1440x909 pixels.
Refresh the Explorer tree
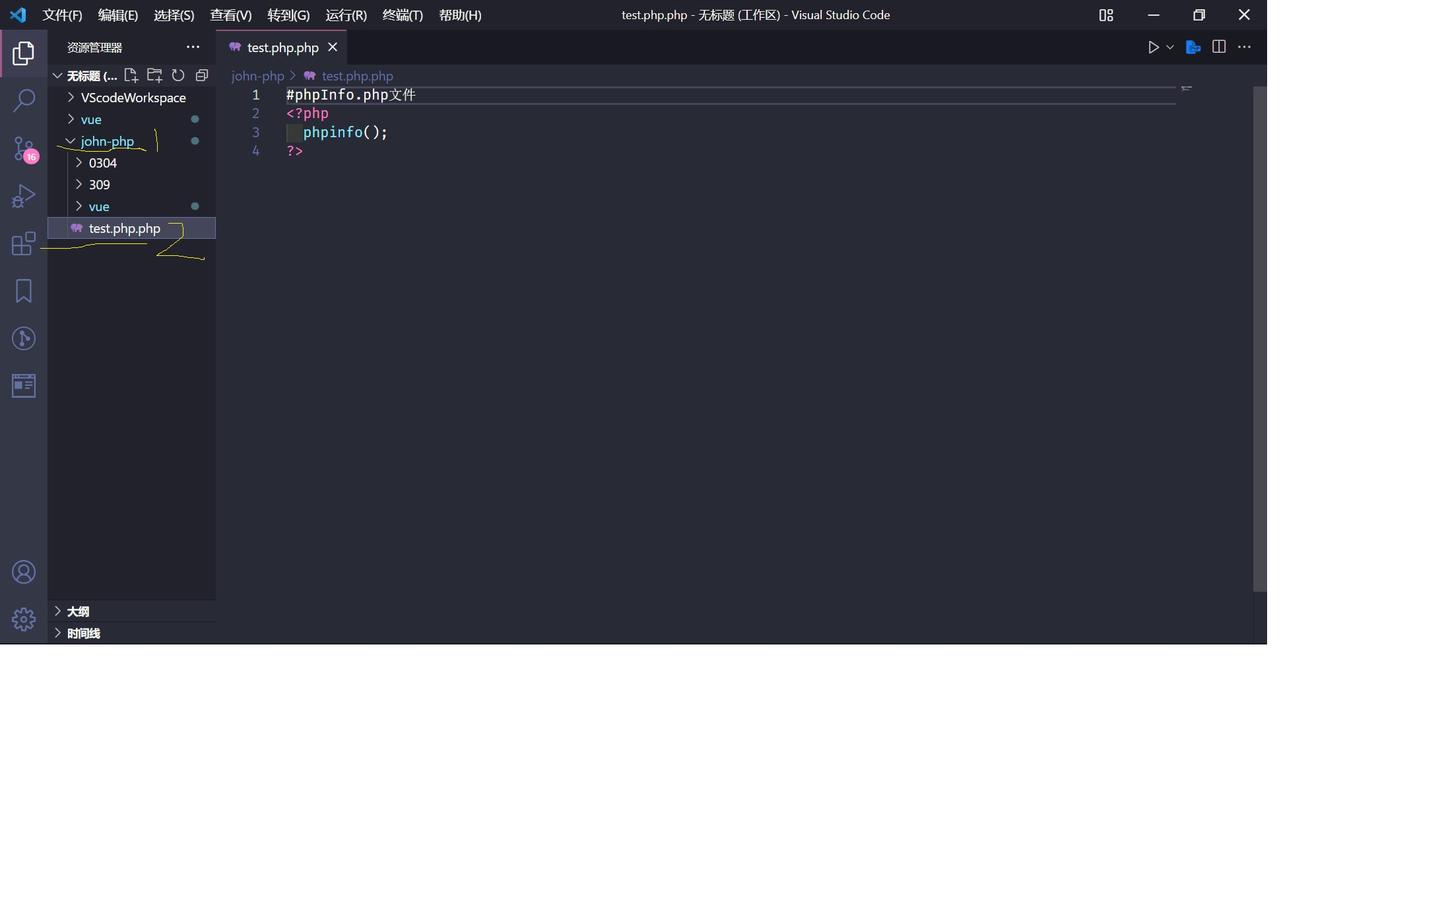point(178,75)
